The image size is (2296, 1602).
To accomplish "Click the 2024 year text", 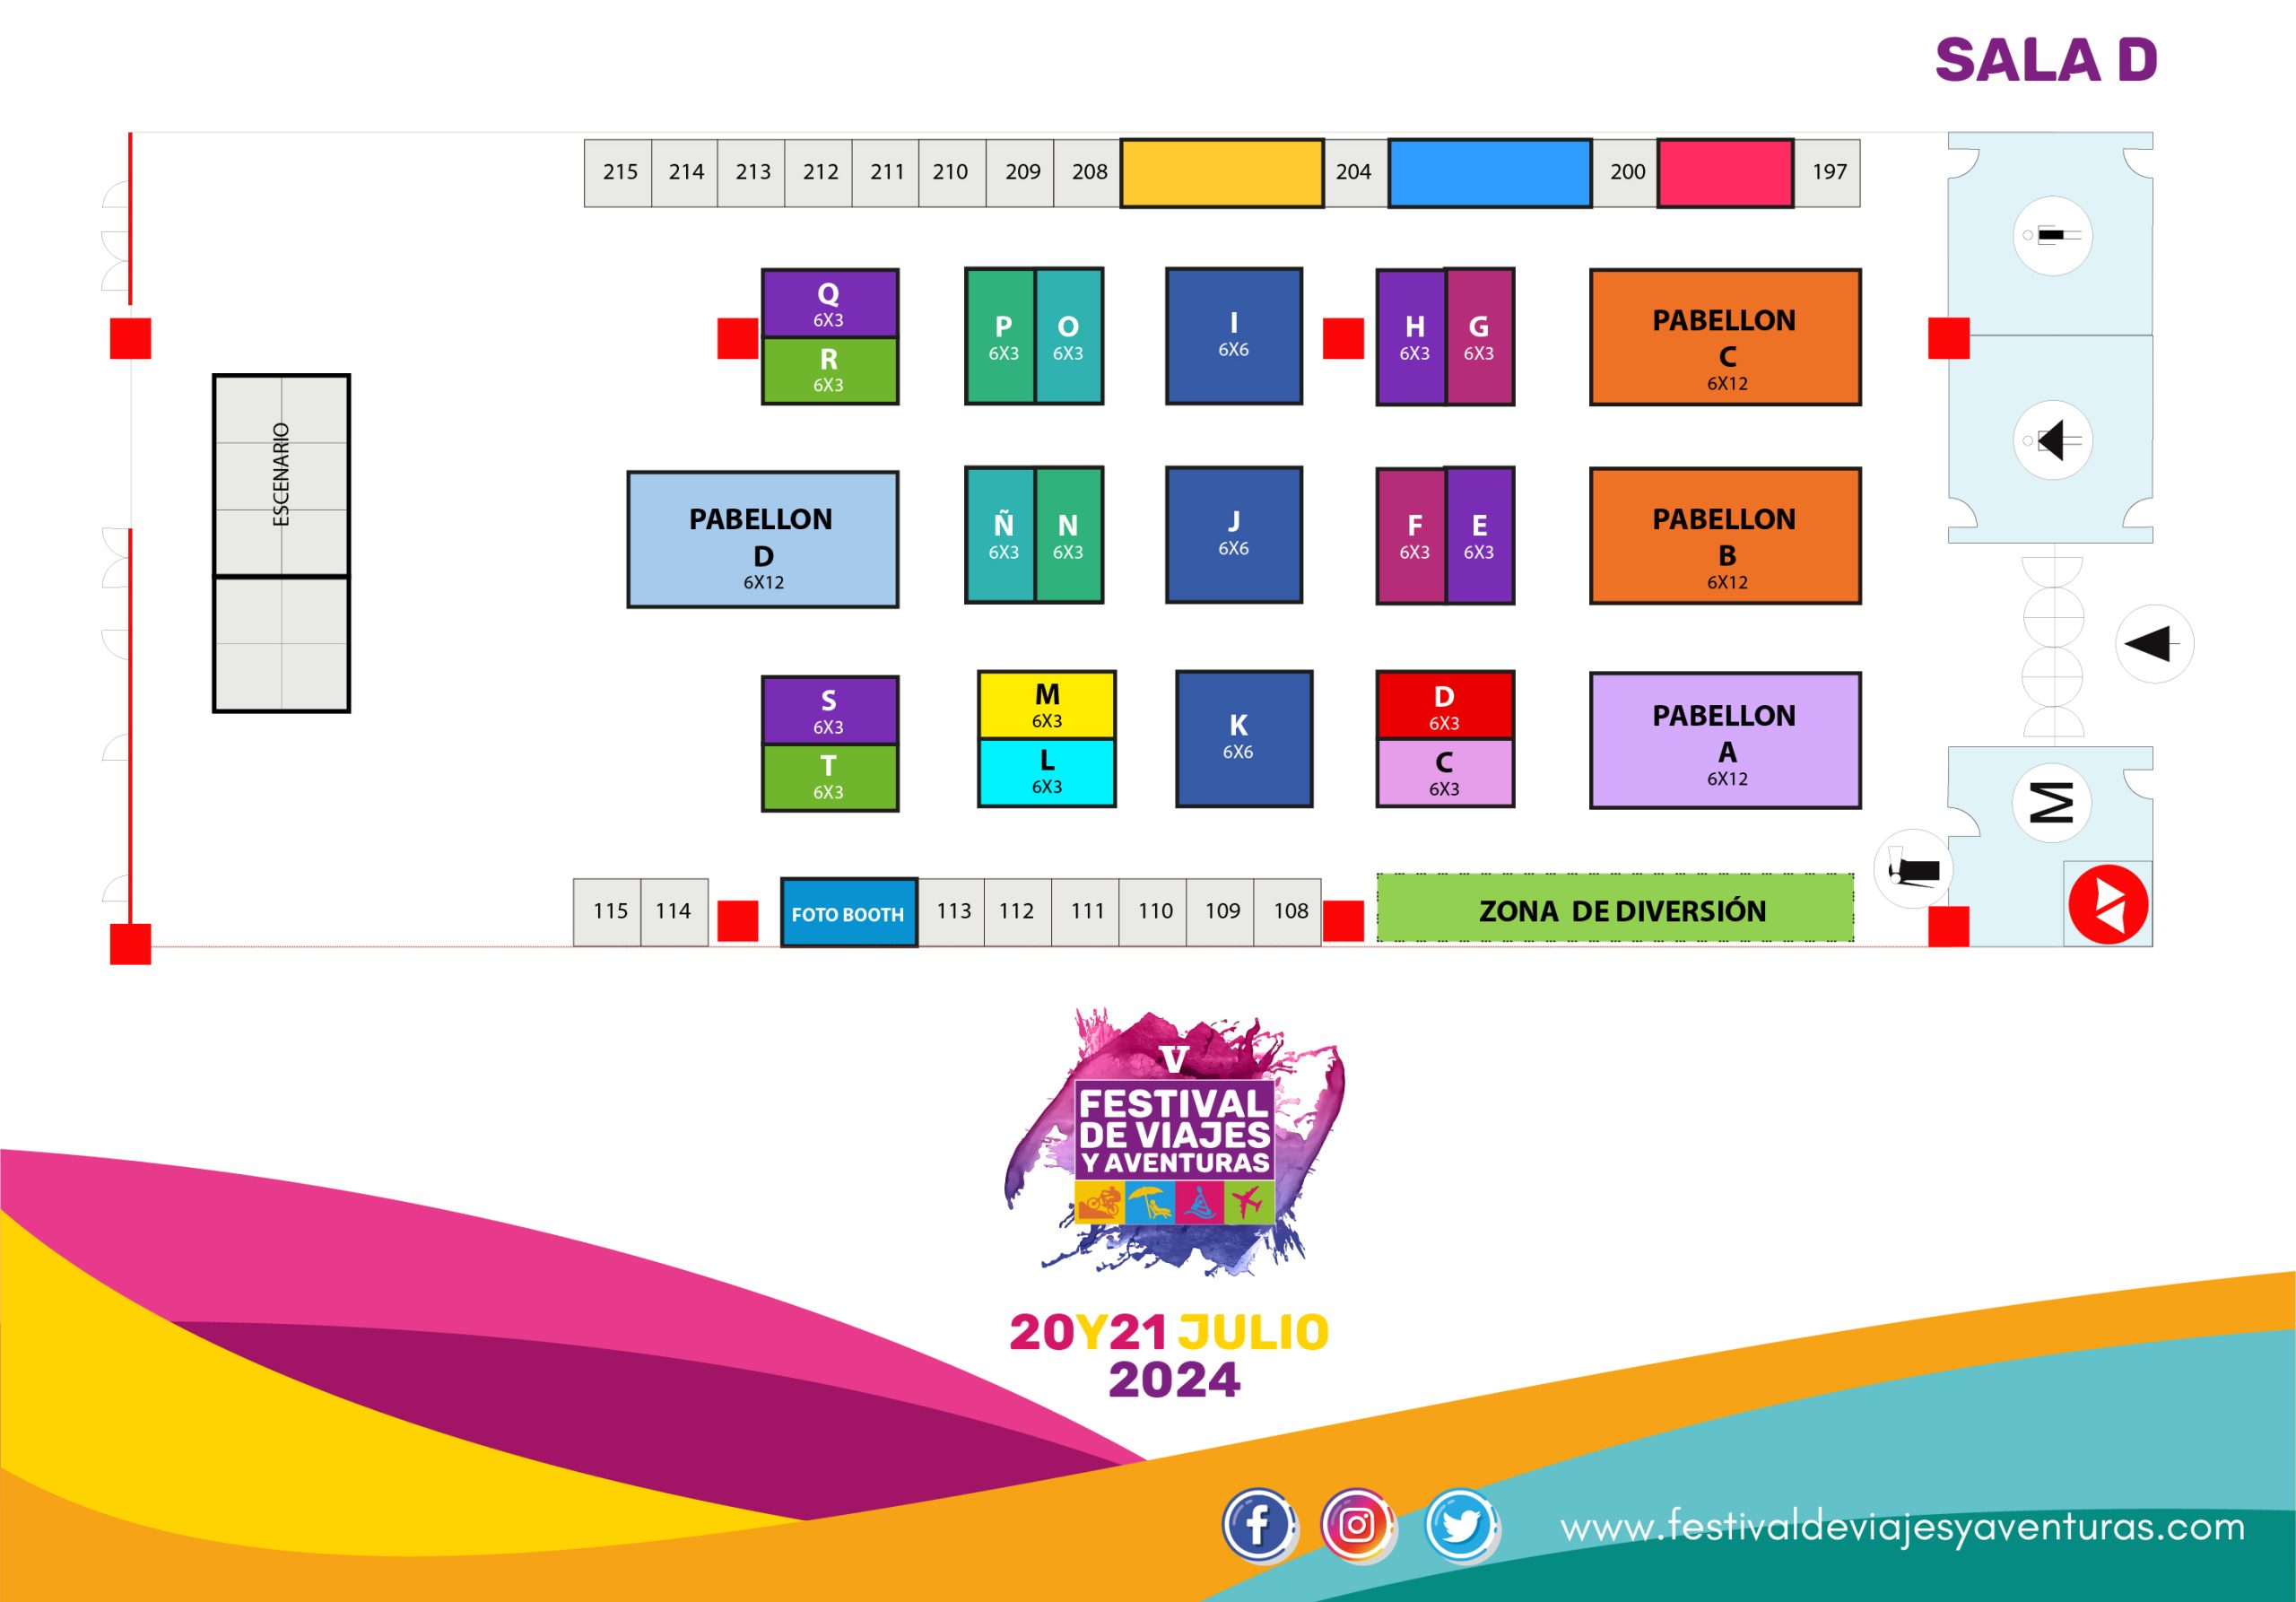I will (x=1175, y=1380).
